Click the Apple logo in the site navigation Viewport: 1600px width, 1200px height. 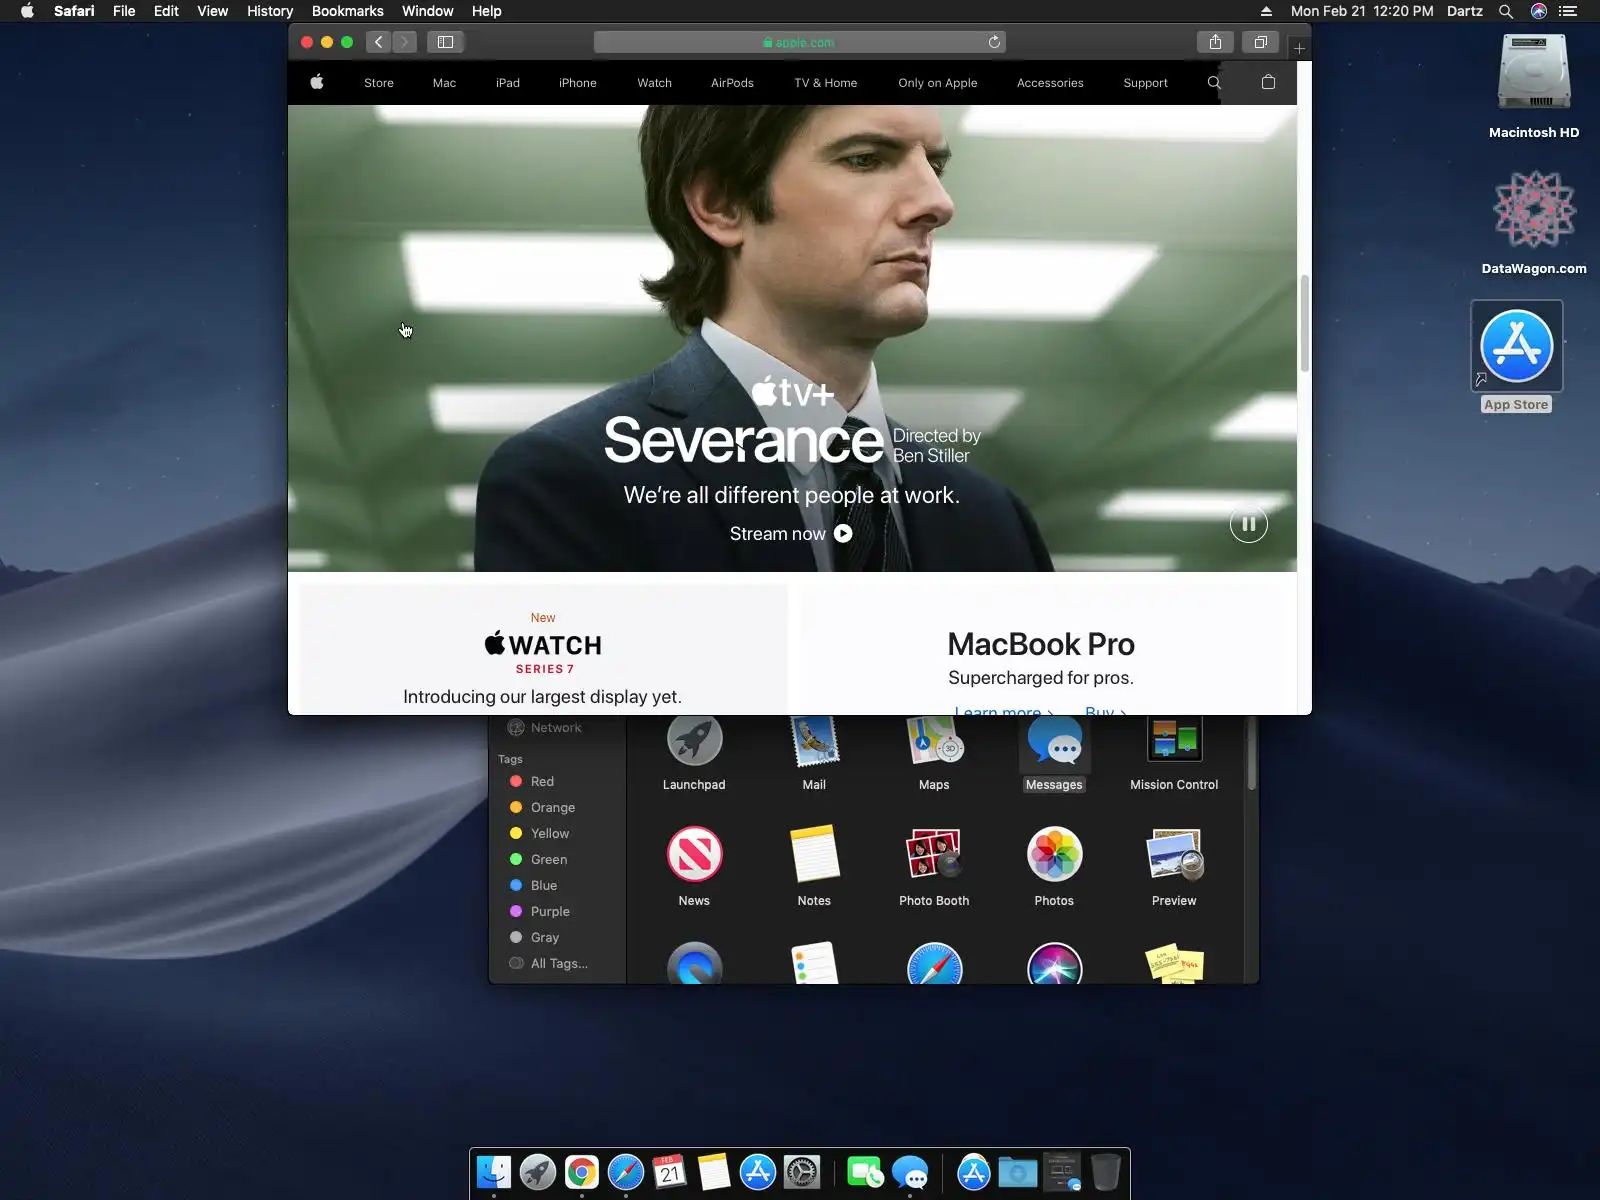(317, 82)
